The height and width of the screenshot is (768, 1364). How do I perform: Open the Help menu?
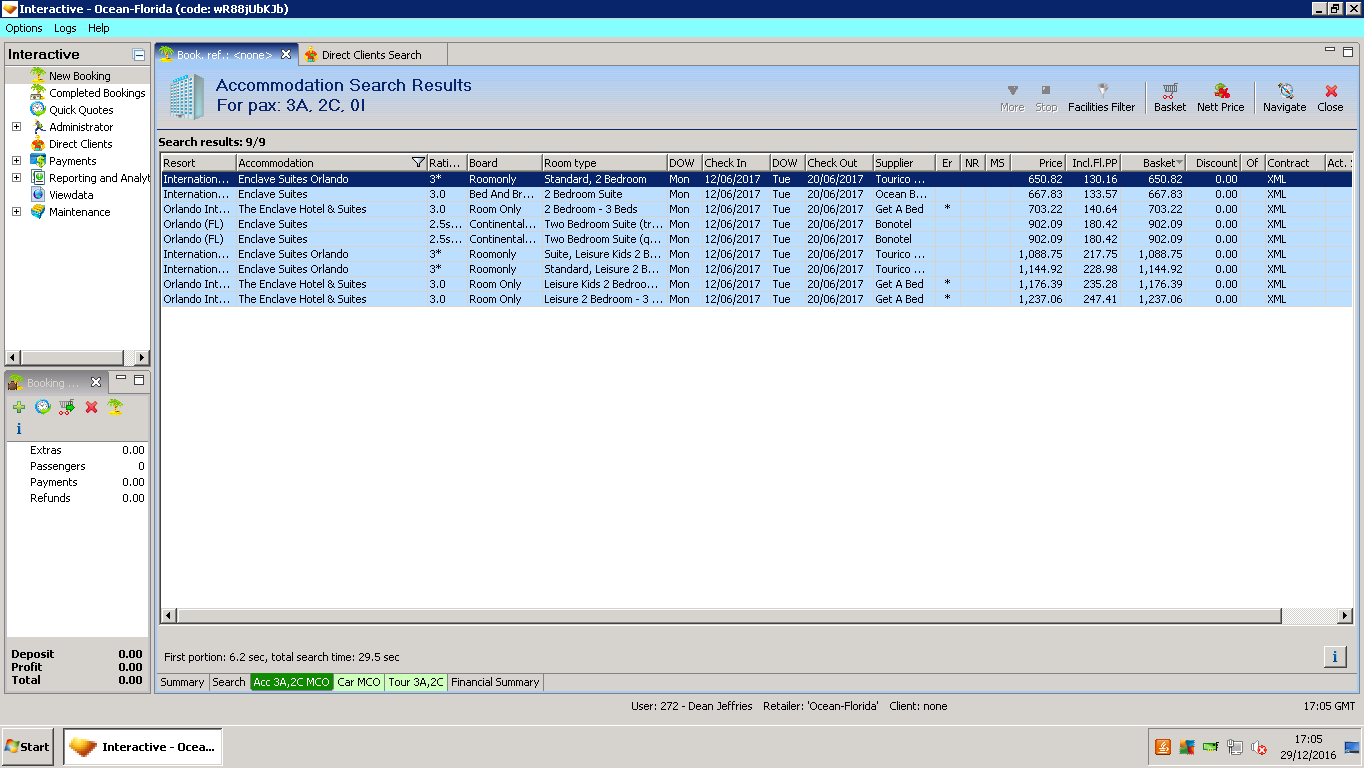click(x=99, y=28)
